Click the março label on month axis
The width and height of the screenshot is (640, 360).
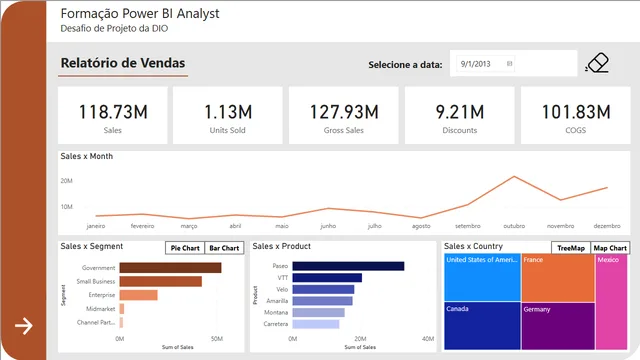[189, 226]
